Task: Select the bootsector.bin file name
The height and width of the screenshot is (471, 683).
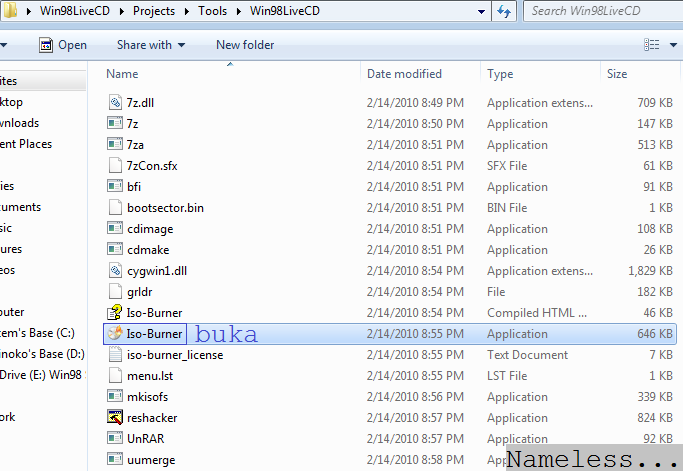Action: 166,208
